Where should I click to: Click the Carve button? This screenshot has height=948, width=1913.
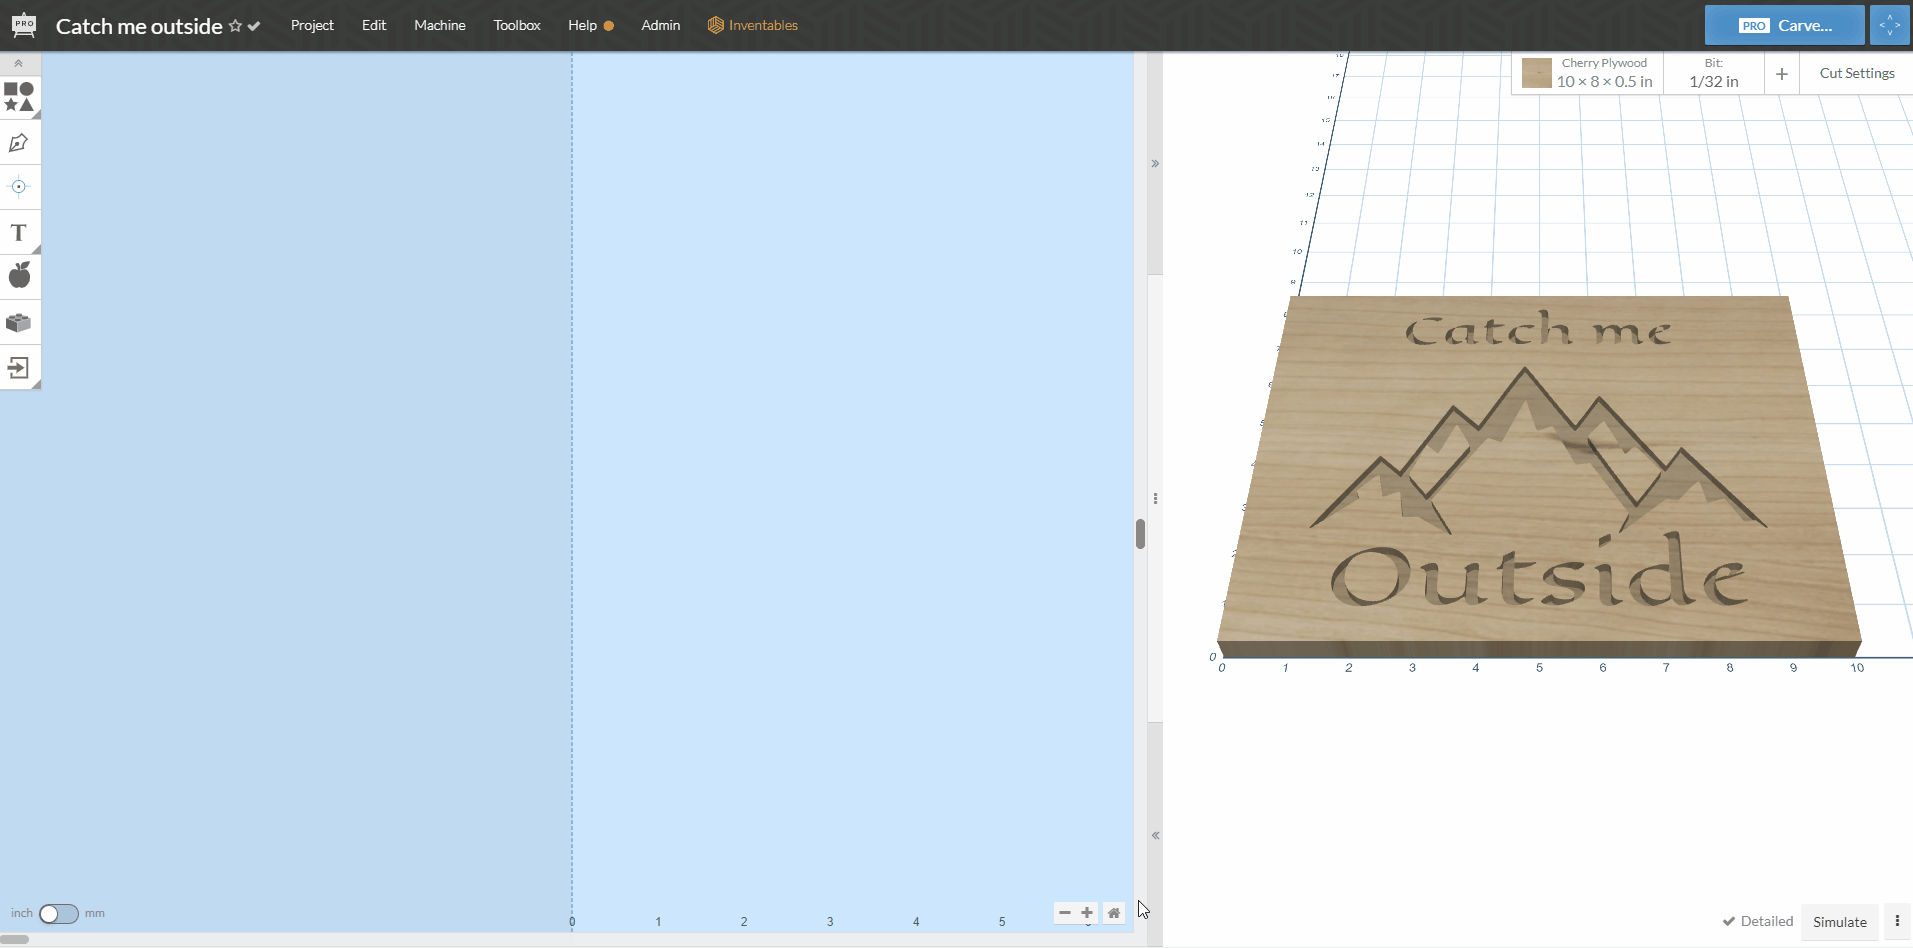[1785, 25]
